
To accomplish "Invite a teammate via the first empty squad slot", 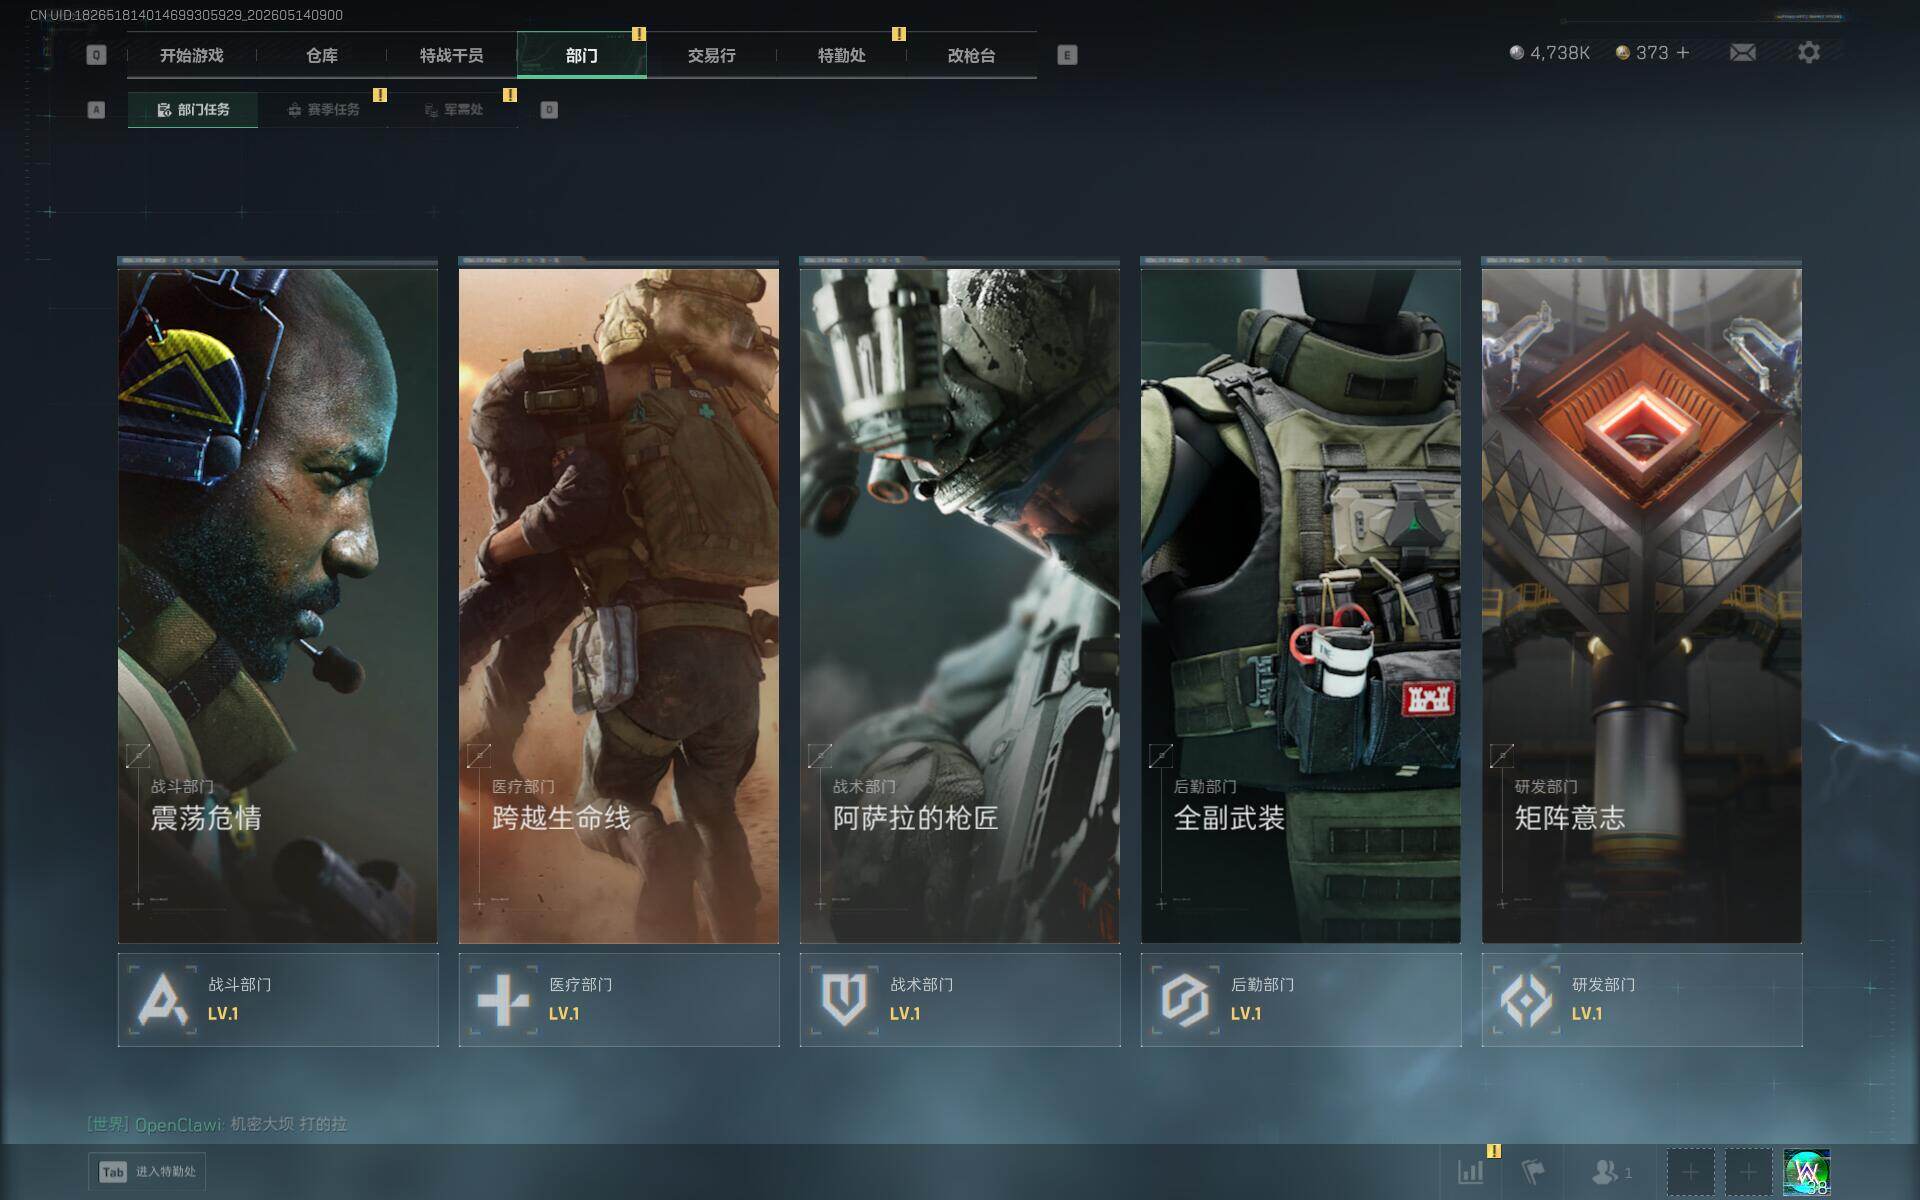I will click(1690, 1172).
